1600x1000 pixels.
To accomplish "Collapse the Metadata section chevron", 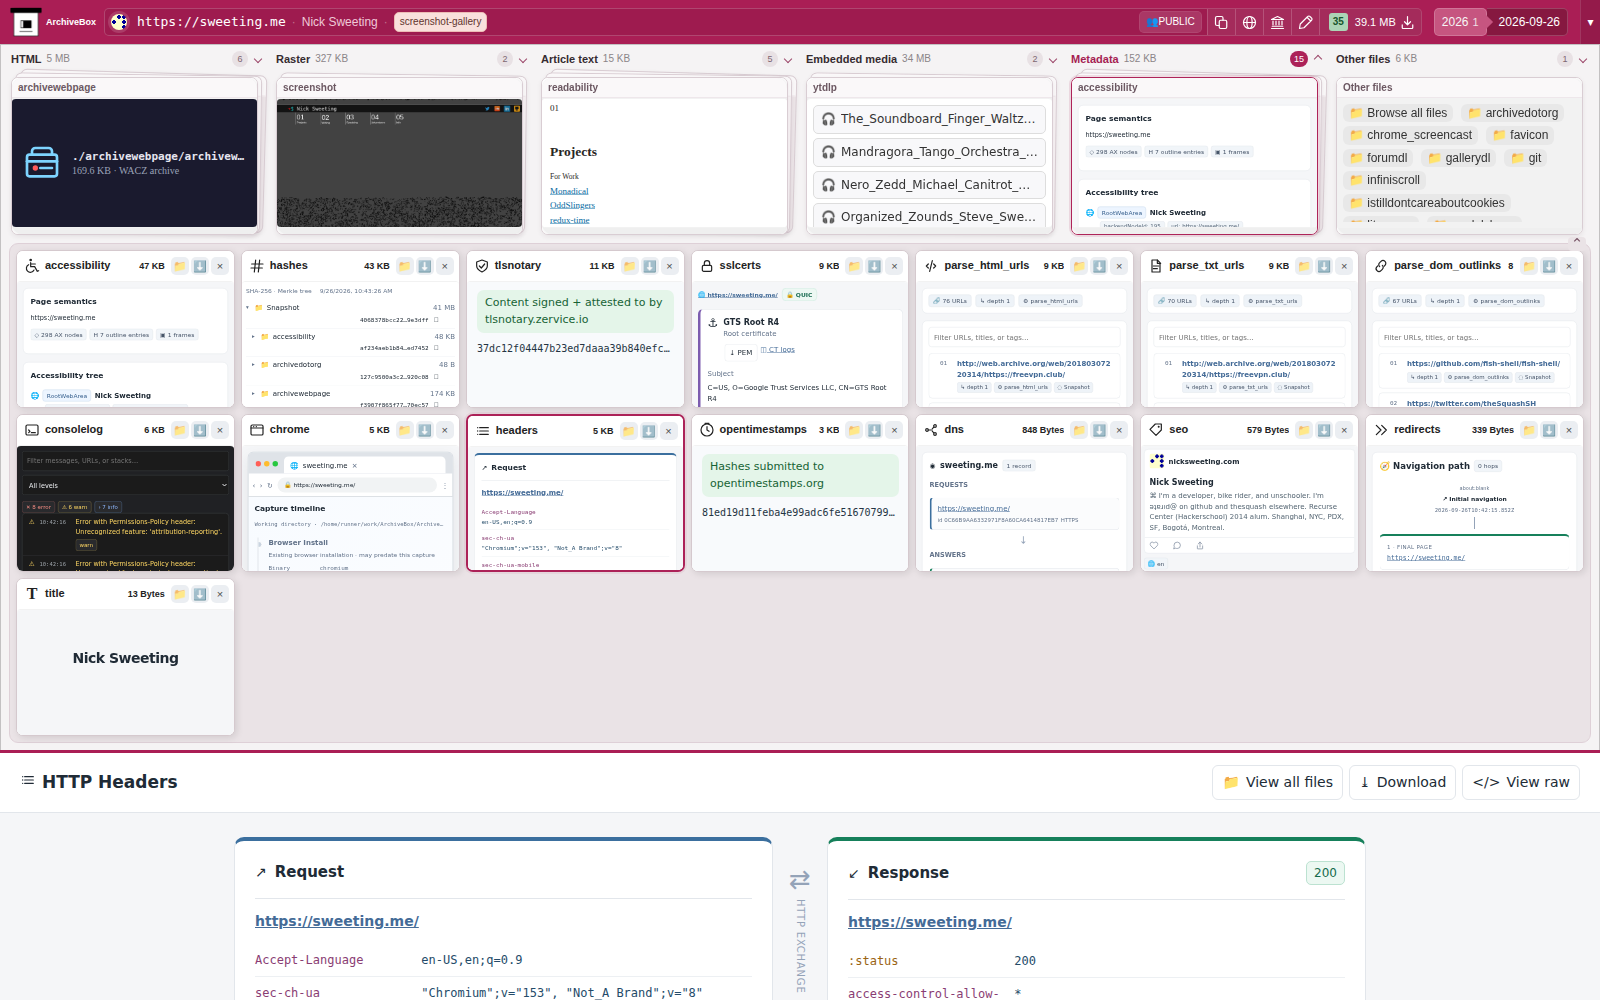I will [x=1318, y=59].
